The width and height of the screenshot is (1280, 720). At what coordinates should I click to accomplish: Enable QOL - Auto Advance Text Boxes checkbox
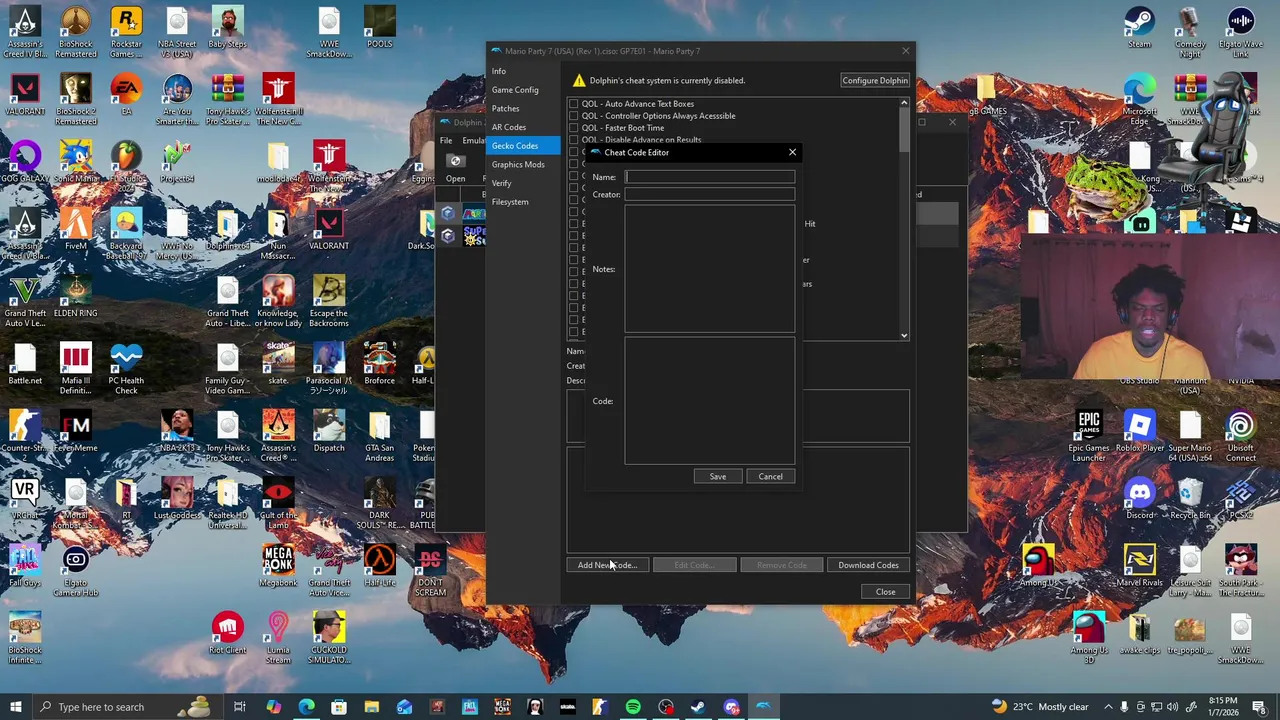[574, 104]
